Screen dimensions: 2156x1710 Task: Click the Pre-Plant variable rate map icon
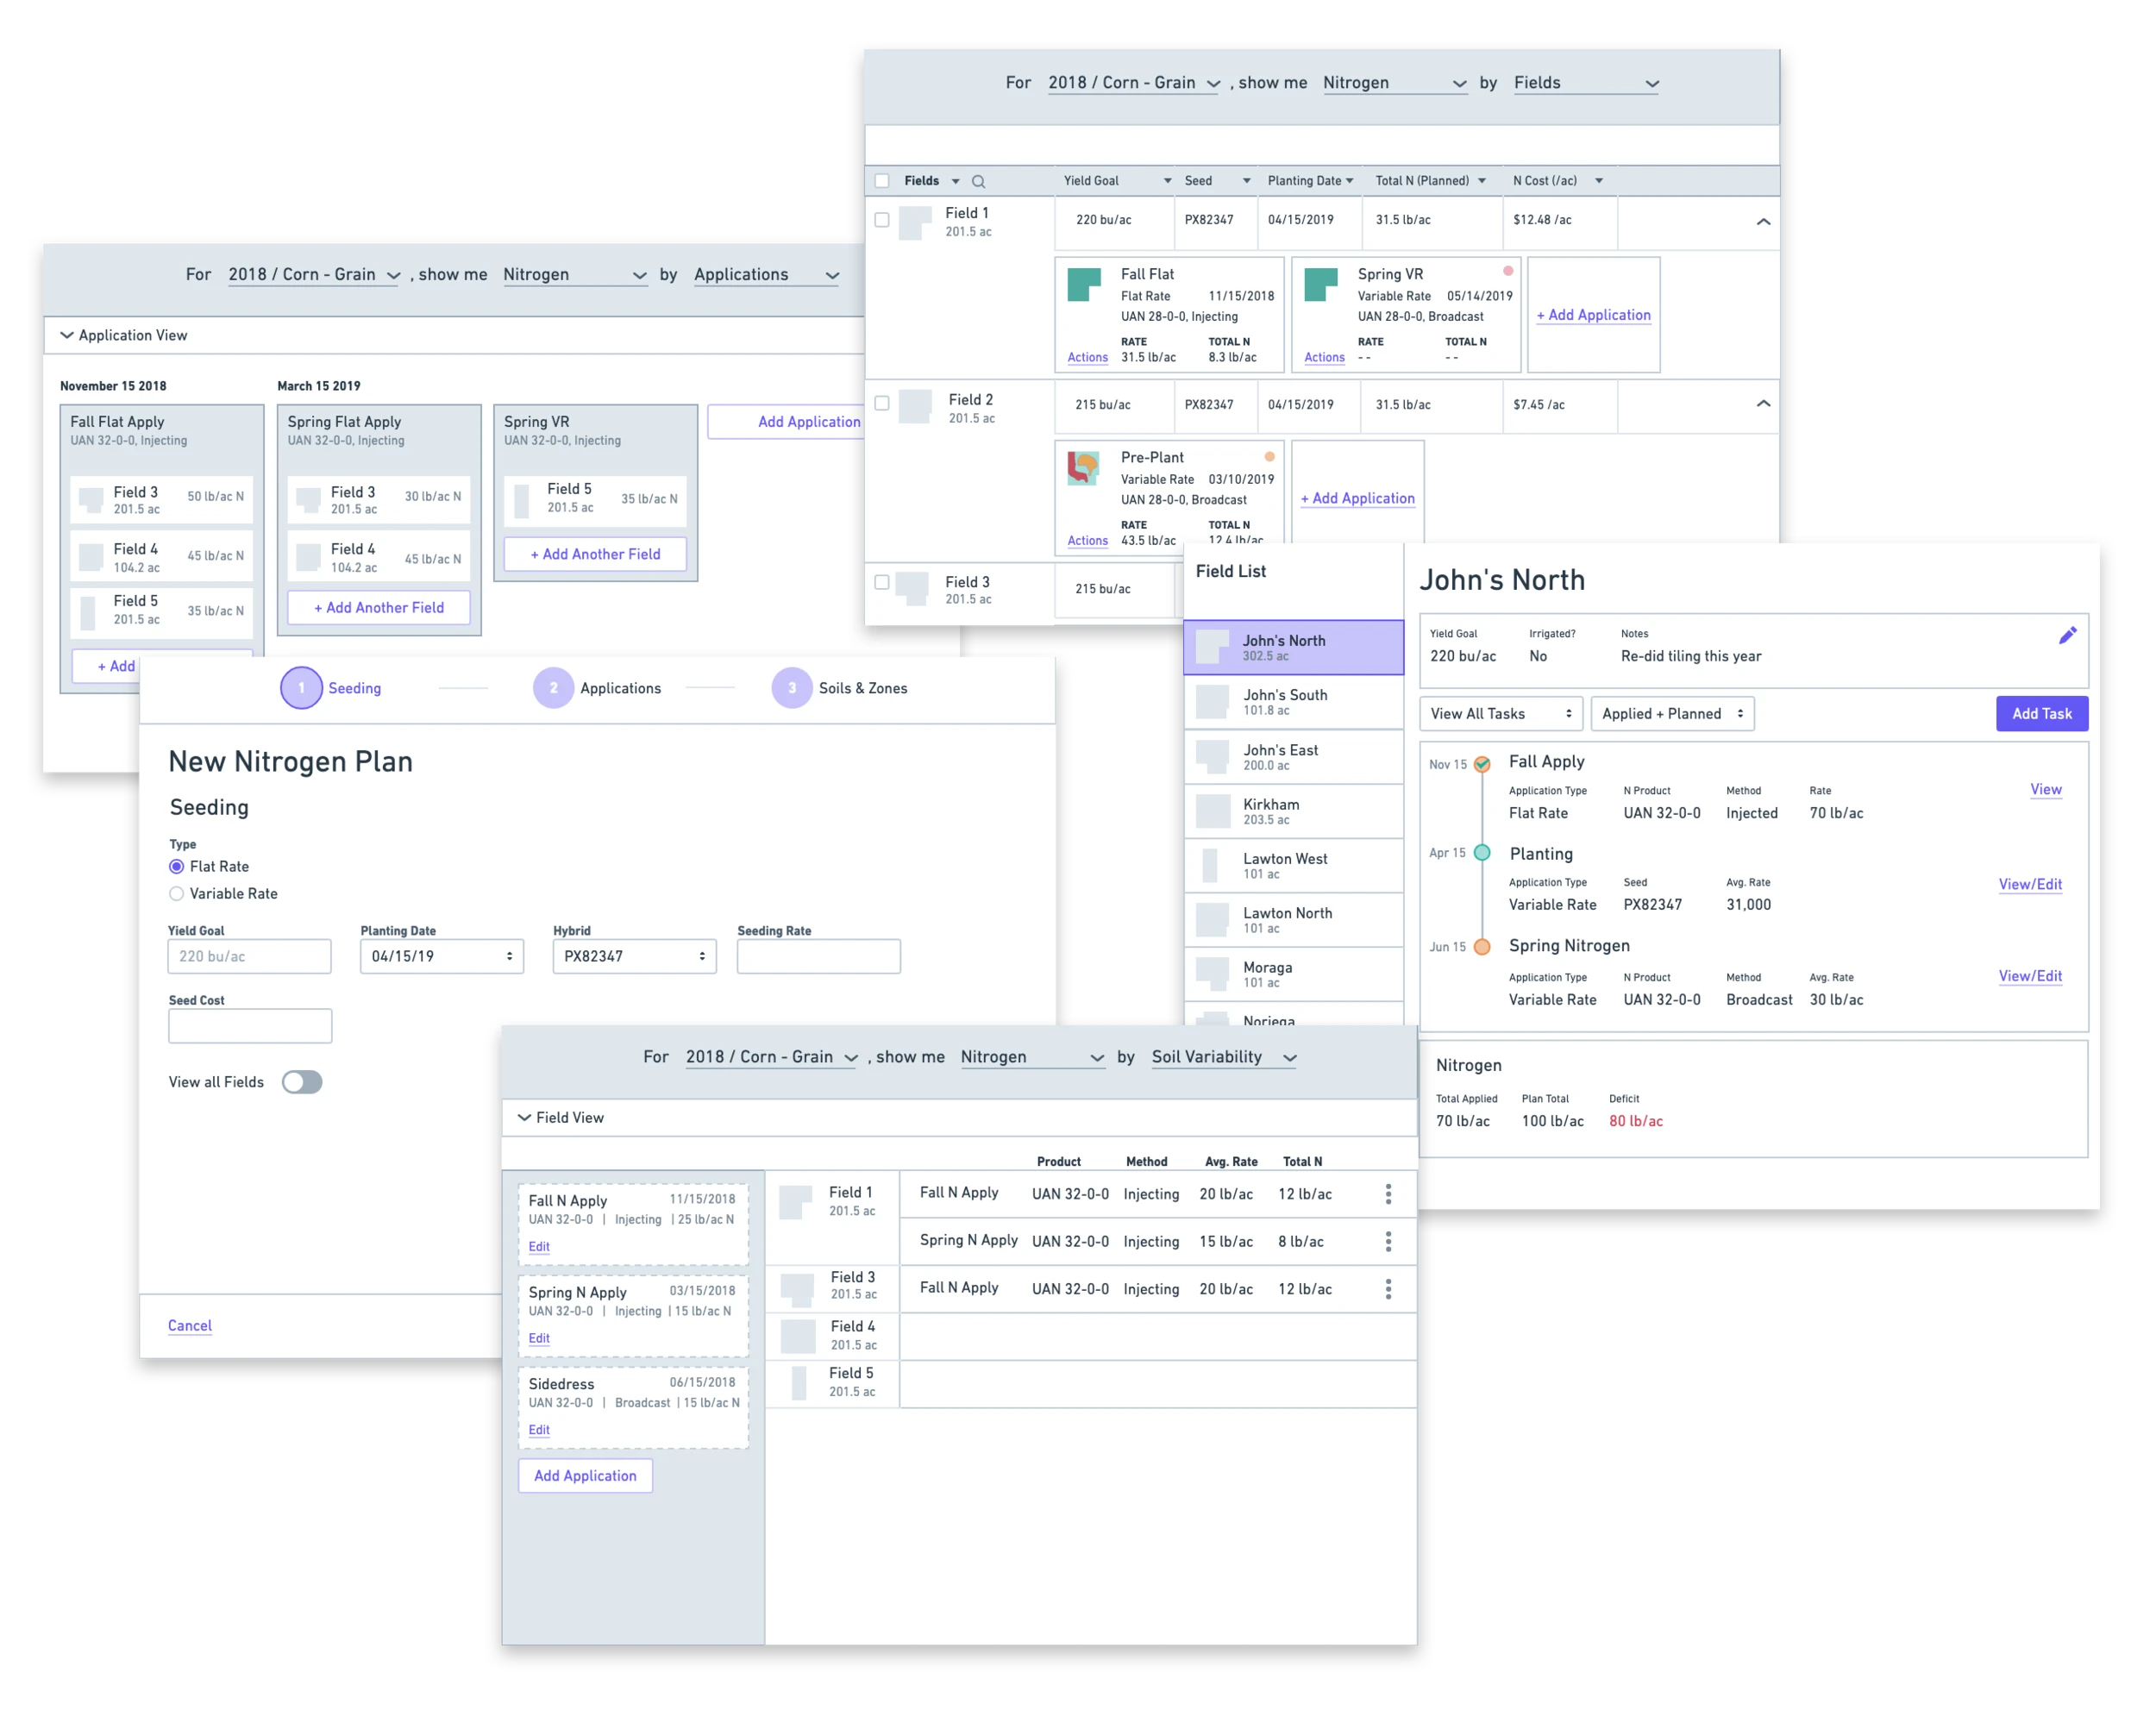1084,467
